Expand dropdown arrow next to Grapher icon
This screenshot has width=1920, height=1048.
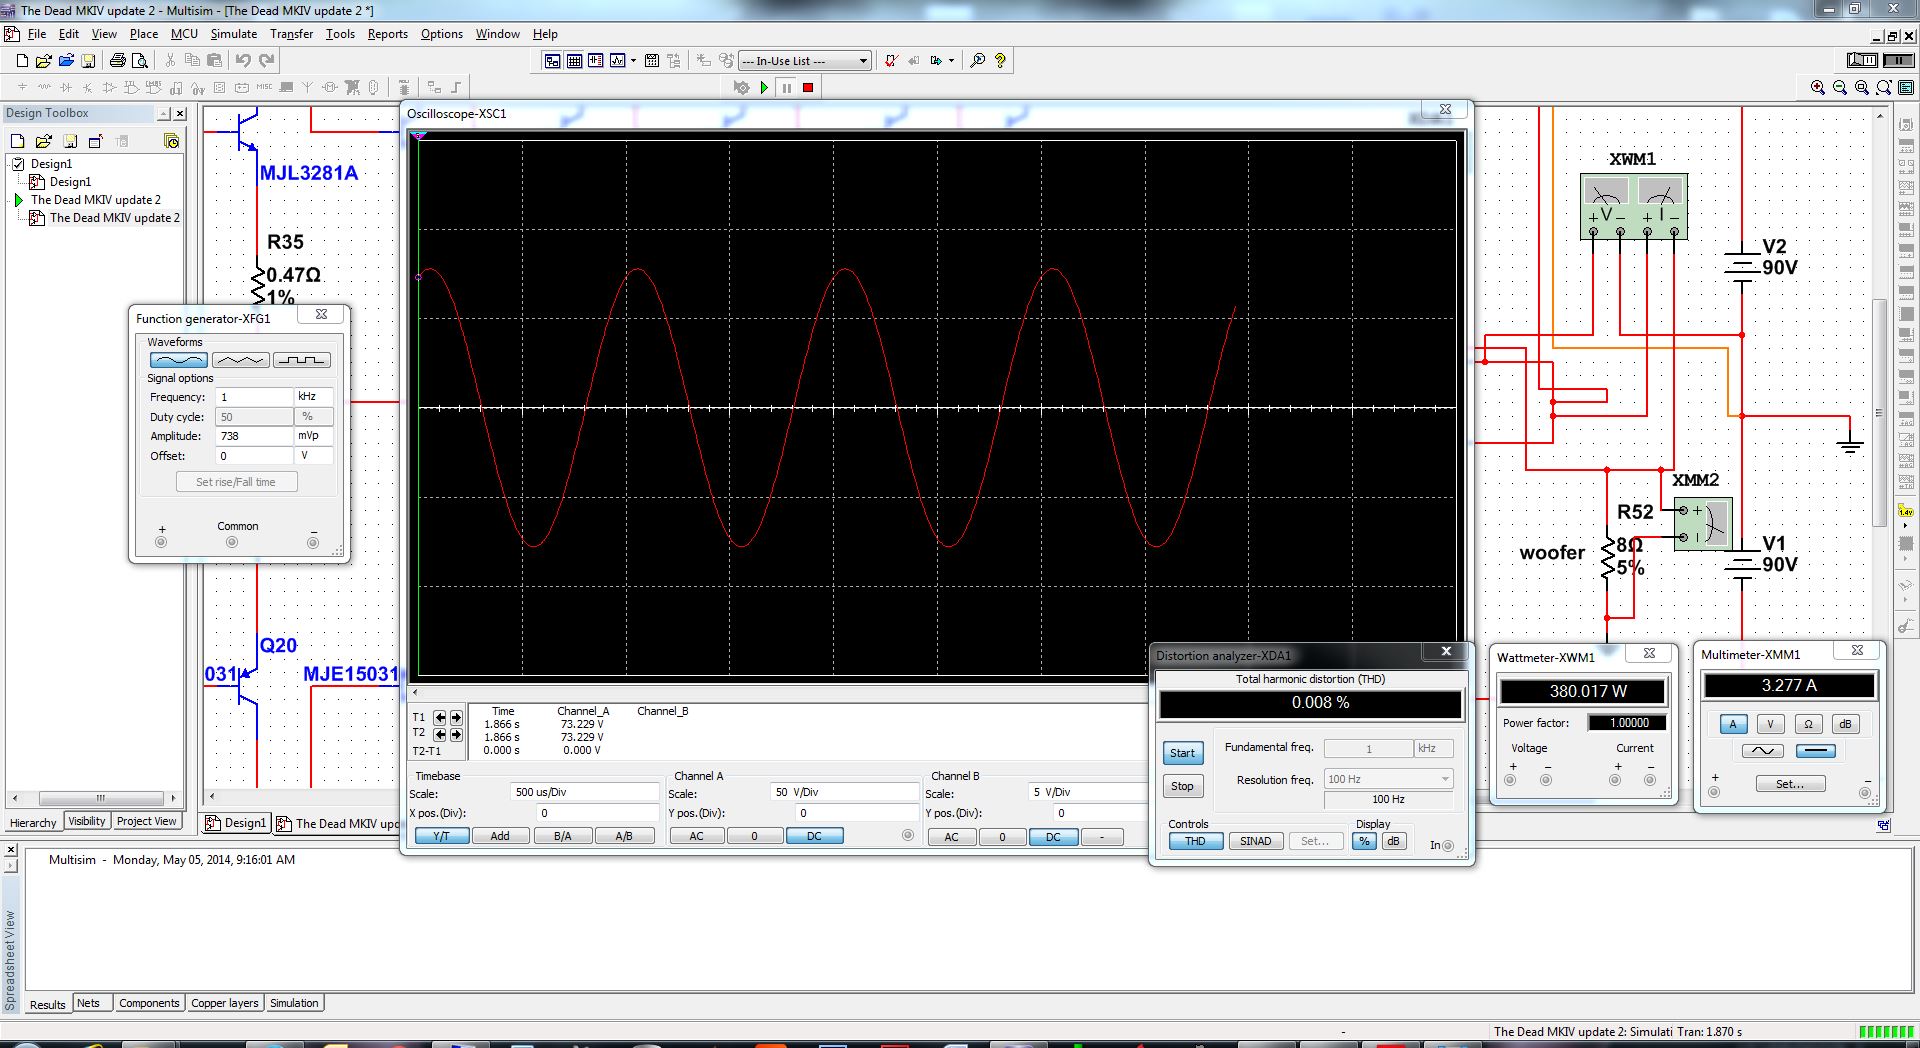[x=633, y=61]
